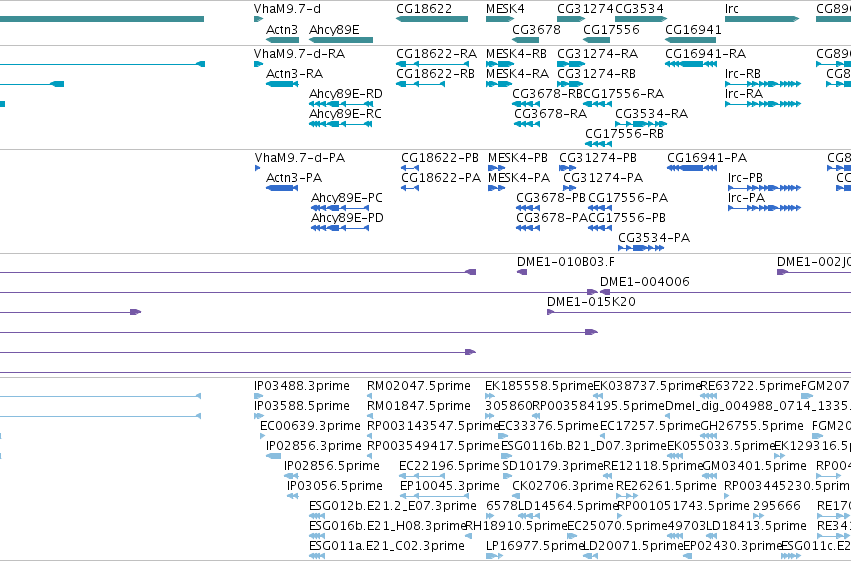Select the EC00639.3prime EST
The width and height of the screenshot is (851, 561).
coord(263,436)
